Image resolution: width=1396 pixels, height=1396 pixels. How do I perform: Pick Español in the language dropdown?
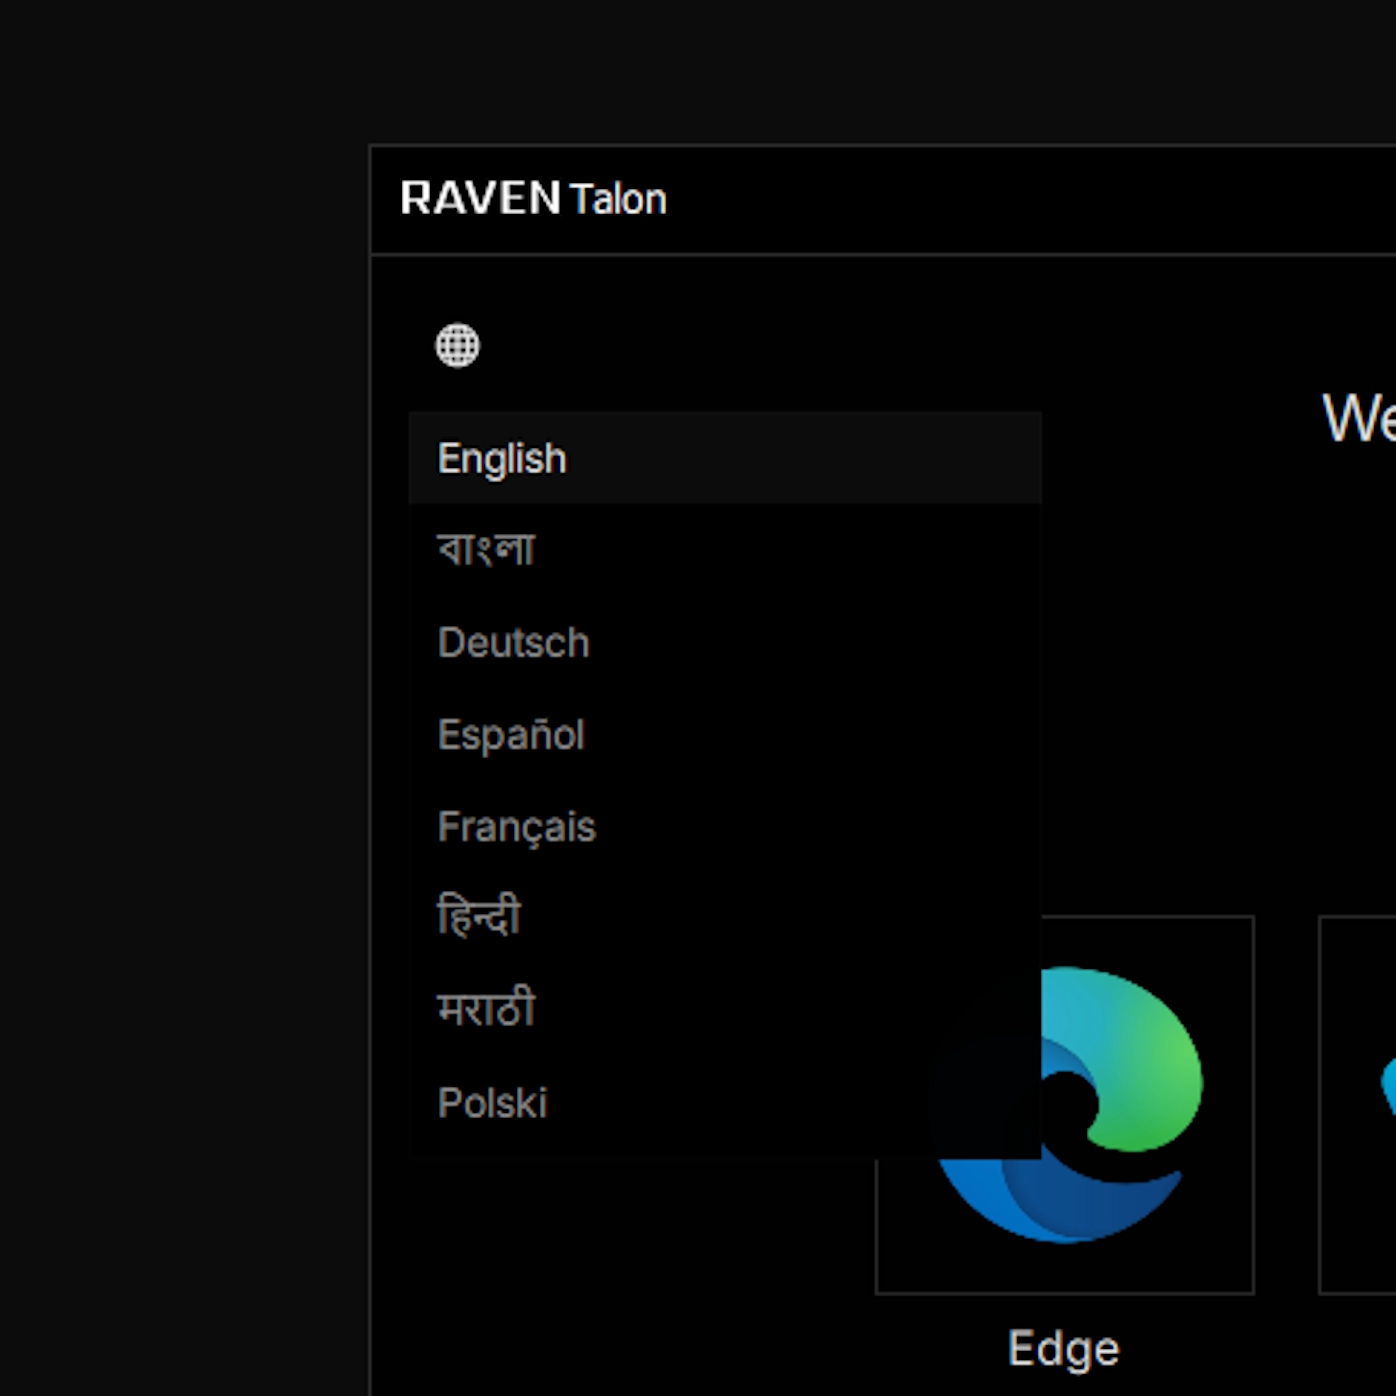(x=725, y=734)
